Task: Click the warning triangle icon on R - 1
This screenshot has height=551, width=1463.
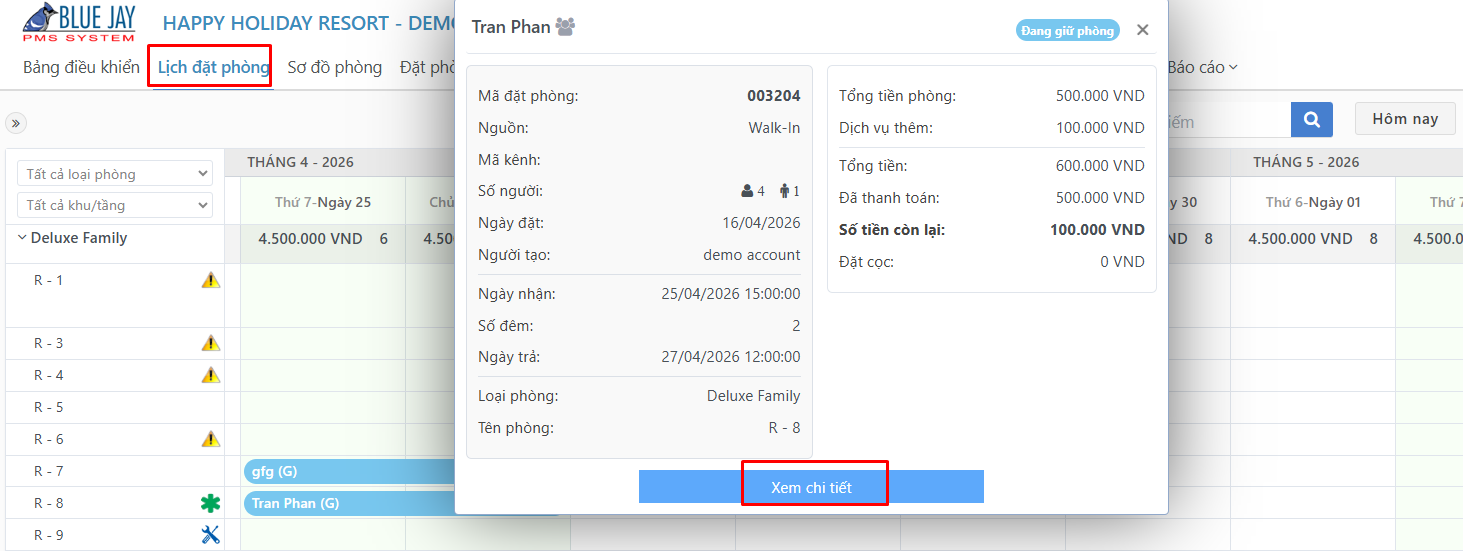Action: click(x=210, y=281)
